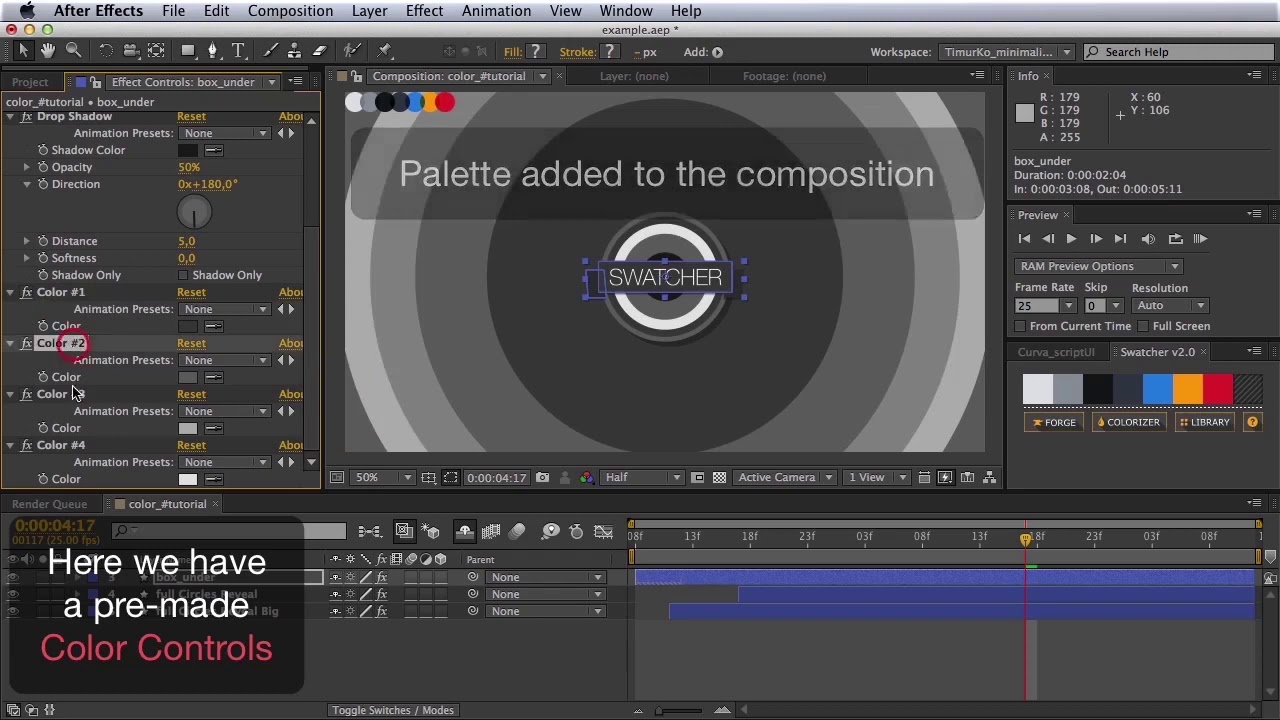
Task: Open Drop Shadow Animation Presets dropdown
Action: point(225,133)
